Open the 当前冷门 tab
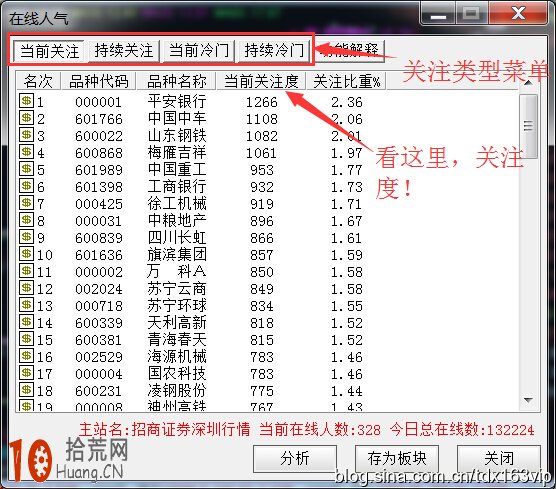Image resolution: width=556 pixels, height=489 pixels. coord(199,51)
